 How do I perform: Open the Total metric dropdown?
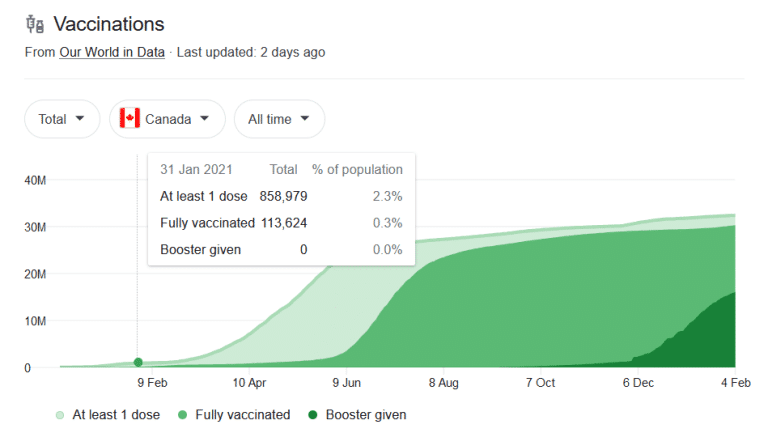click(x=62, y=119)
